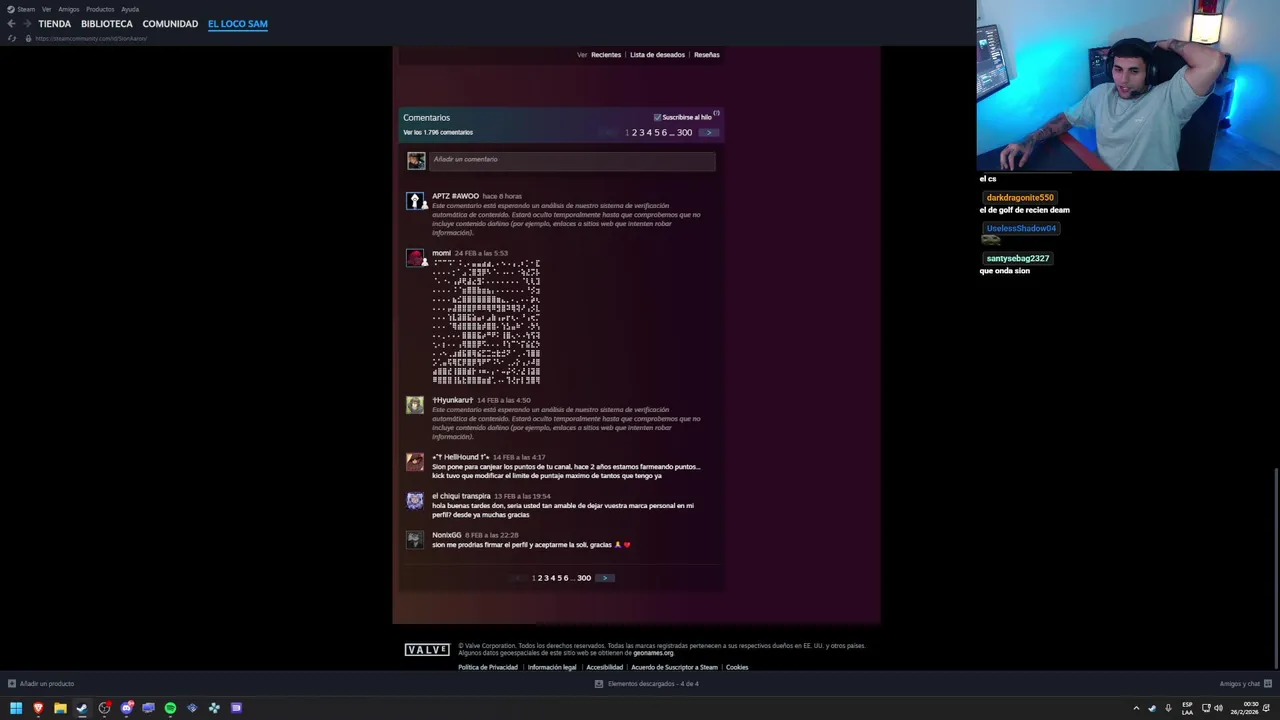The height and width of the screenshot is (720, 1280).
Task: Open the Productos menu
Action: click(x=100, y=9)
